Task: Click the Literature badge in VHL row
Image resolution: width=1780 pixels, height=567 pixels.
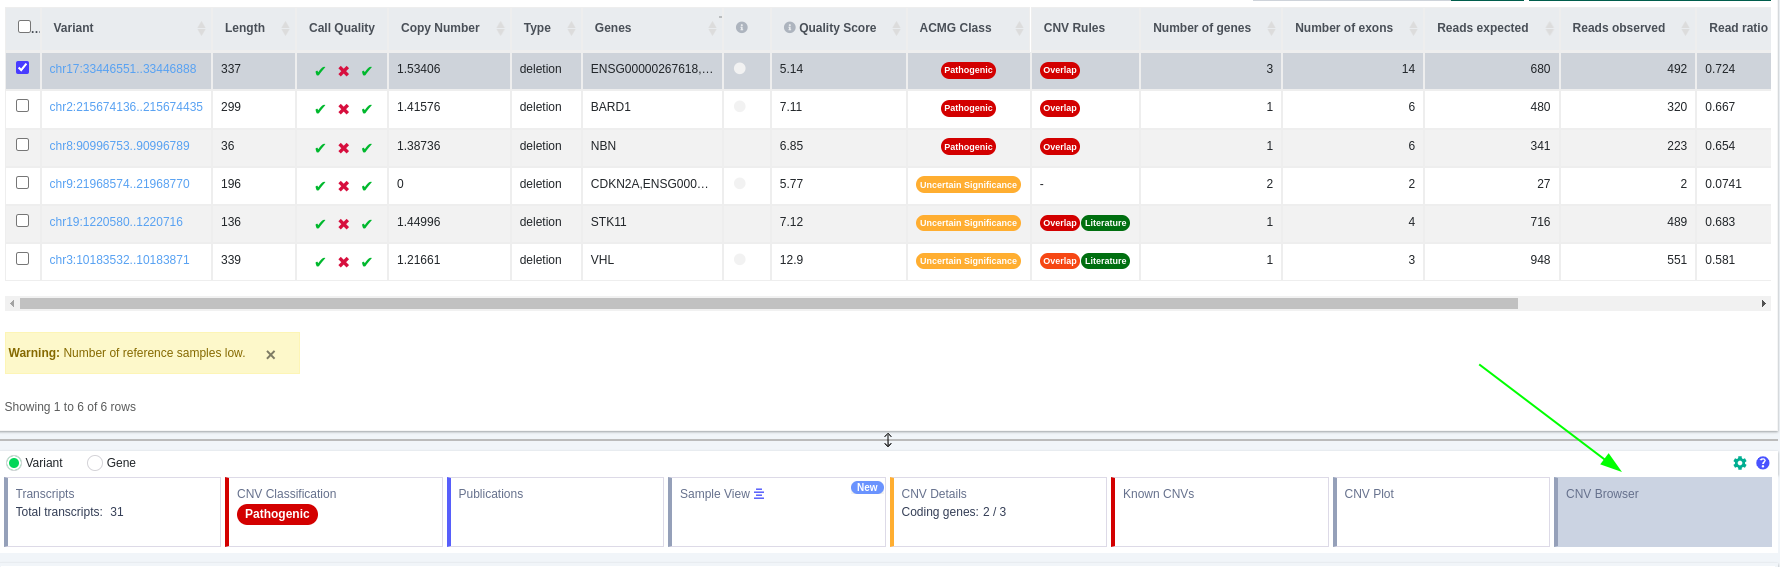Action: pyautogui.click(x=1106, y=261)
